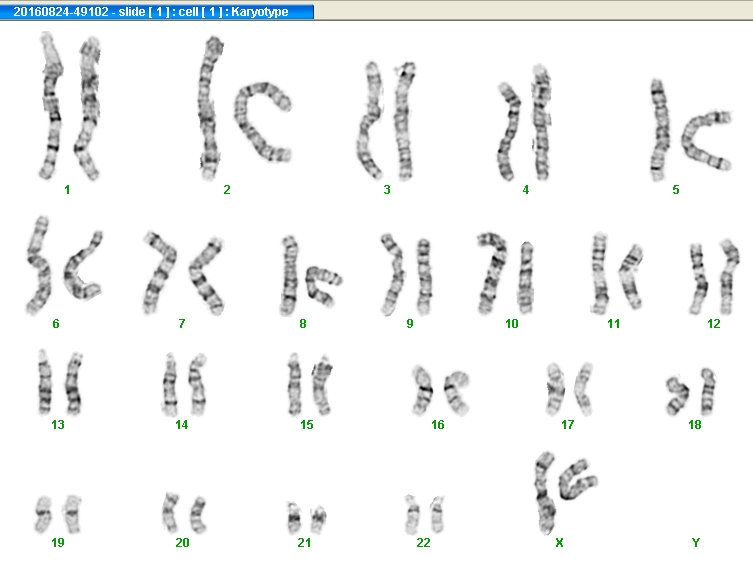
Task: Select the chromosome 9 pair image
Action: (406, 275)
